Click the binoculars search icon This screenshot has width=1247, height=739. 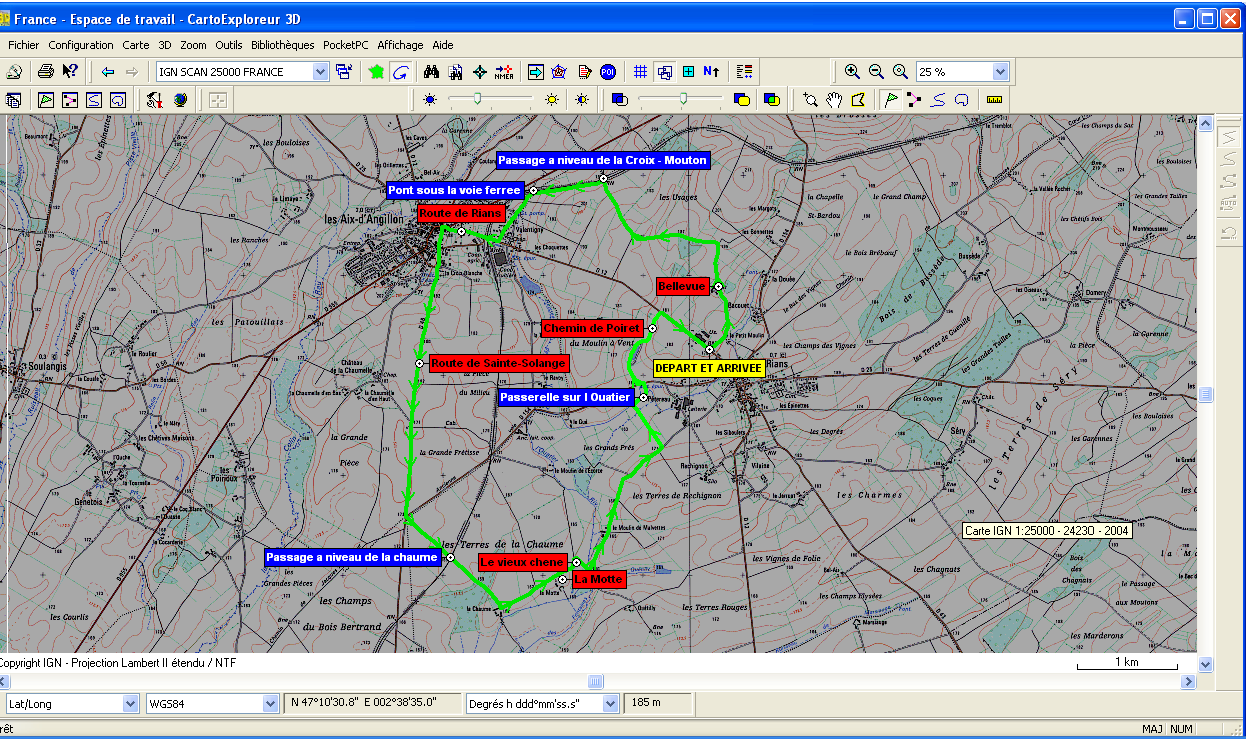[432, 71]
